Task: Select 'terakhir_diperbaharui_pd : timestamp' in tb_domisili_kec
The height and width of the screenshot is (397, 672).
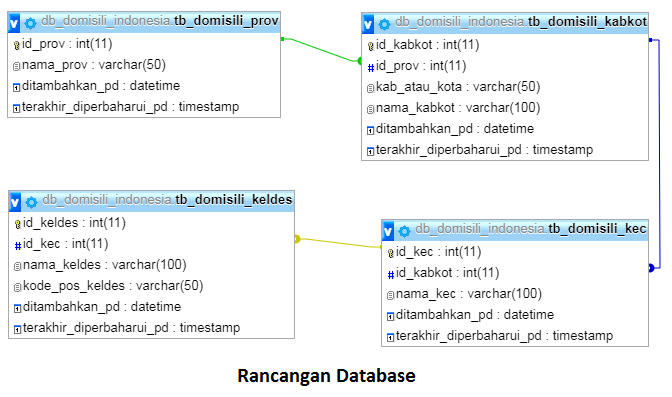Action: click(504, 336)
